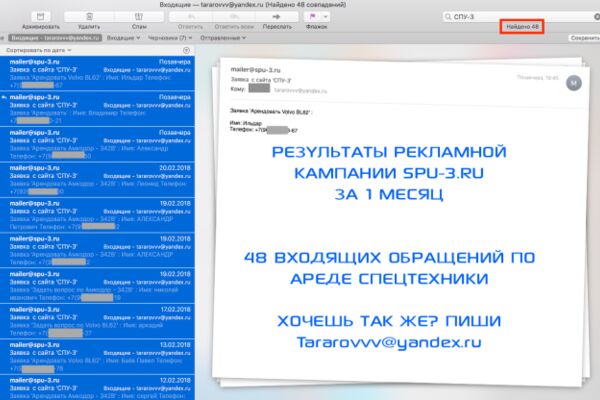Toggle the message filter circle icon
This screenshot has height=400, width=600.
click(x=186, y=50)
